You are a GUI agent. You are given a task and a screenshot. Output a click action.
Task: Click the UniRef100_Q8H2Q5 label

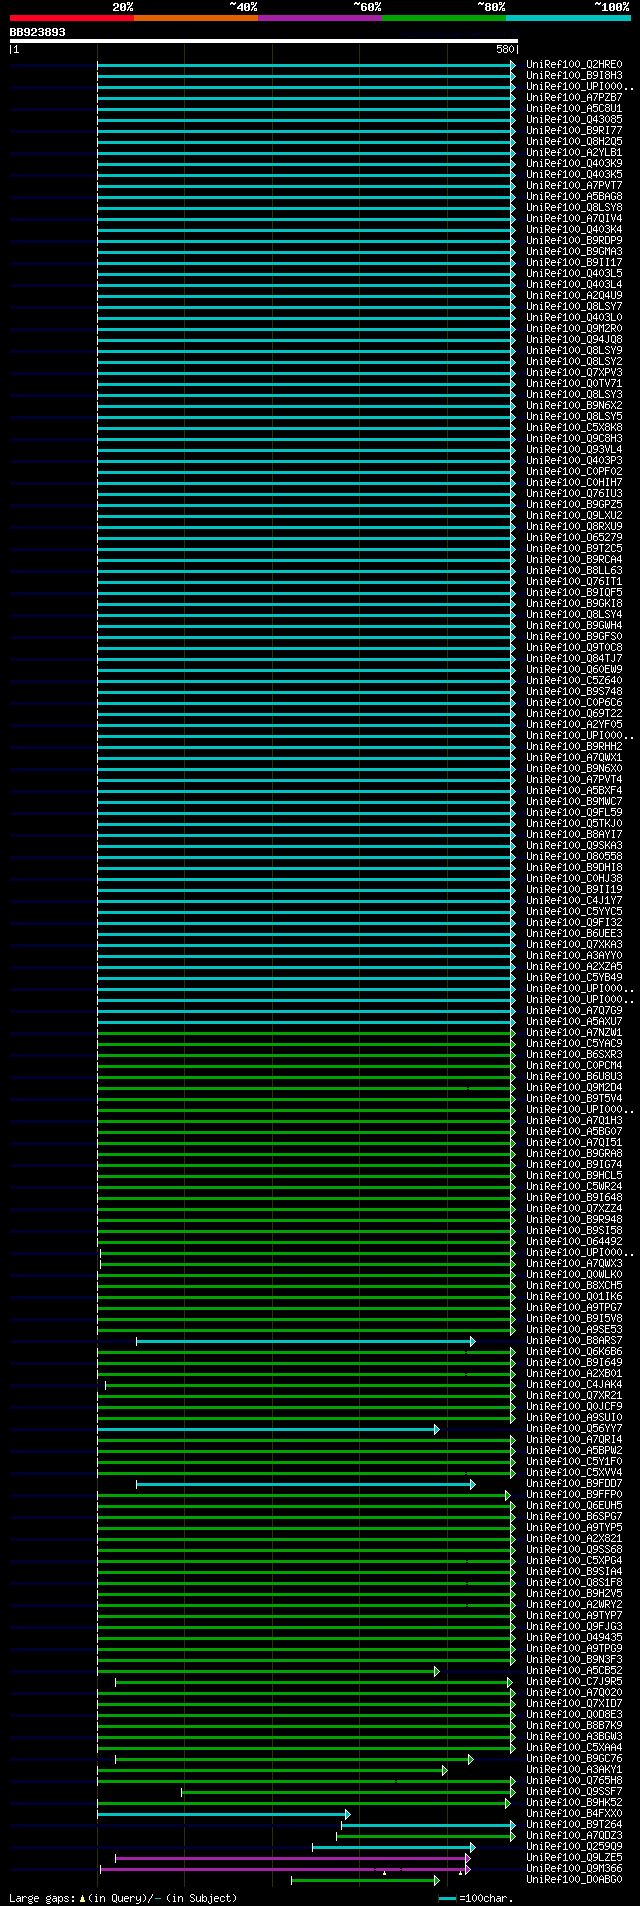coord(574,142)
